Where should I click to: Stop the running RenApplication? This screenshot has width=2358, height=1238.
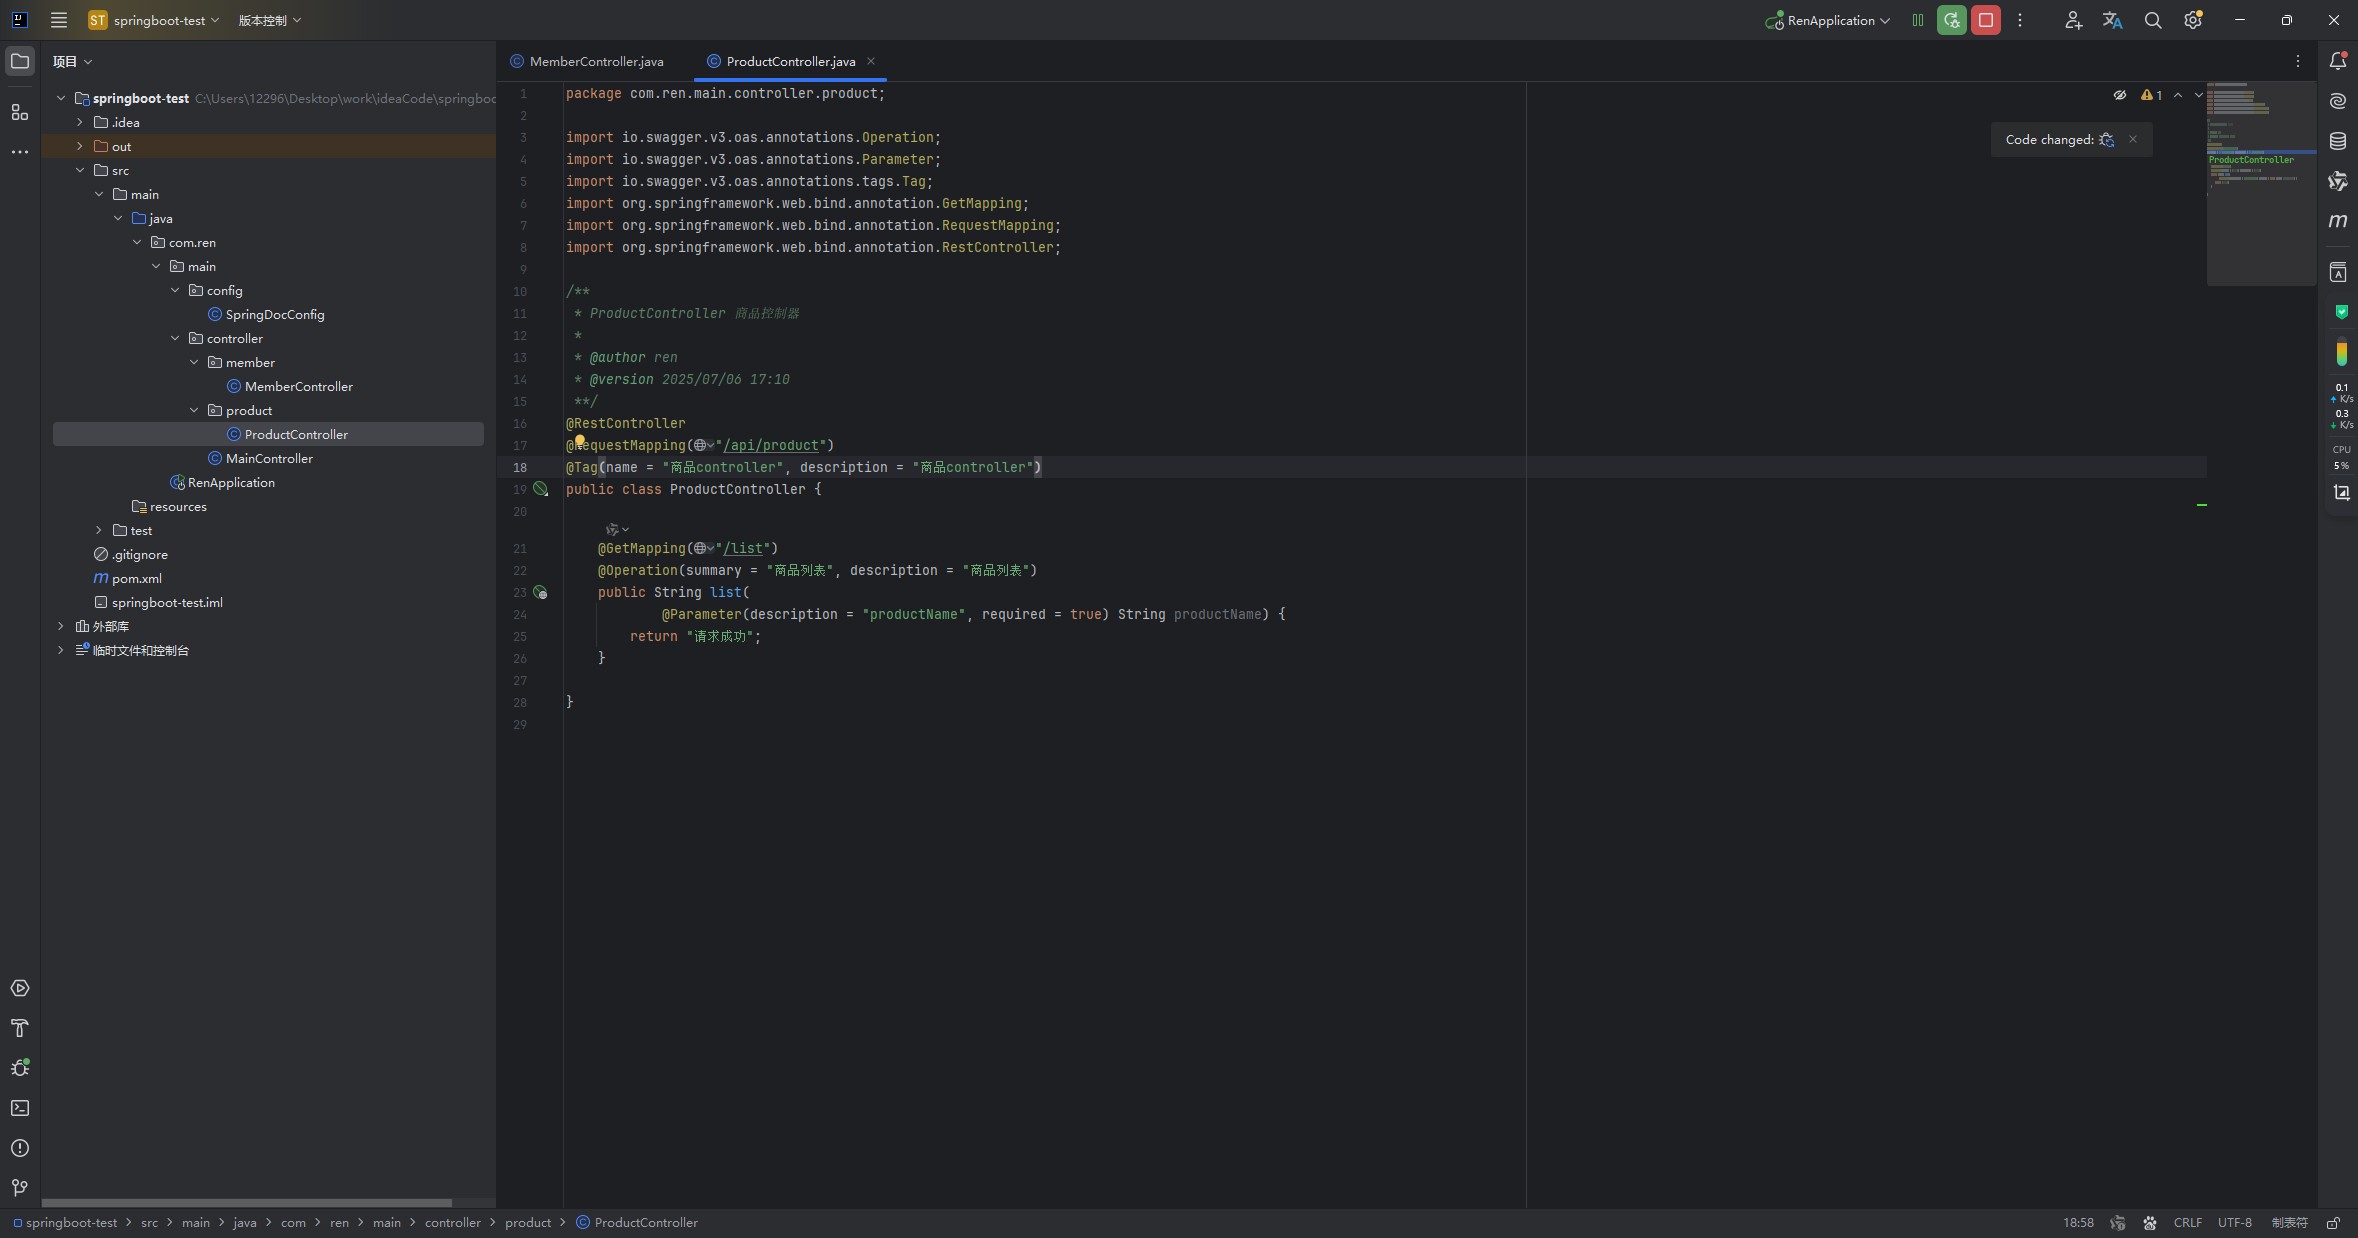[x=1986, y=20]
